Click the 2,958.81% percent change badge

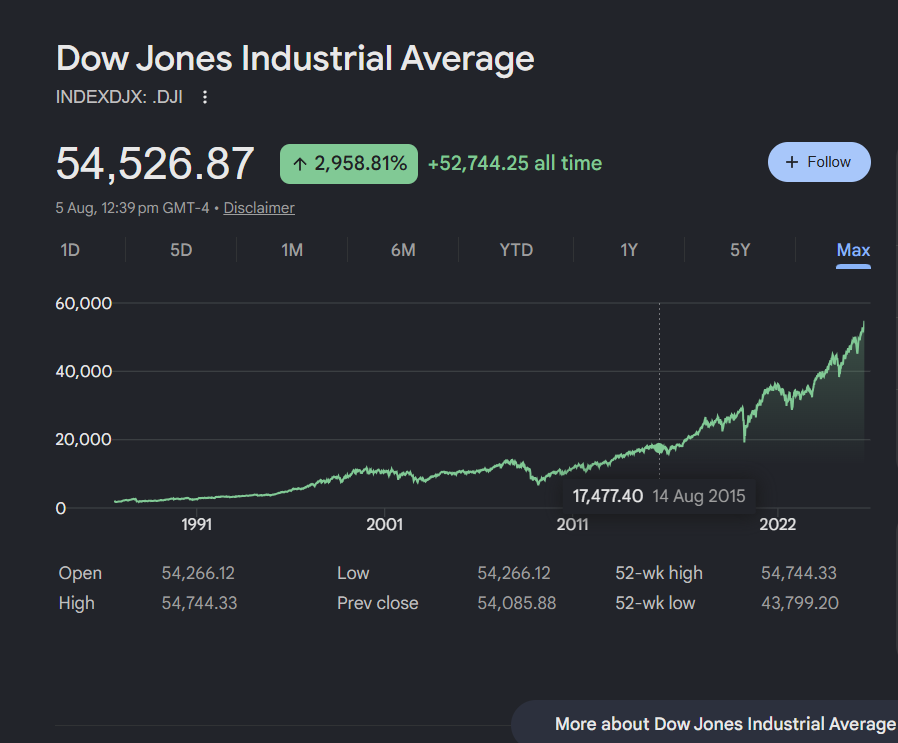(349, 164)
